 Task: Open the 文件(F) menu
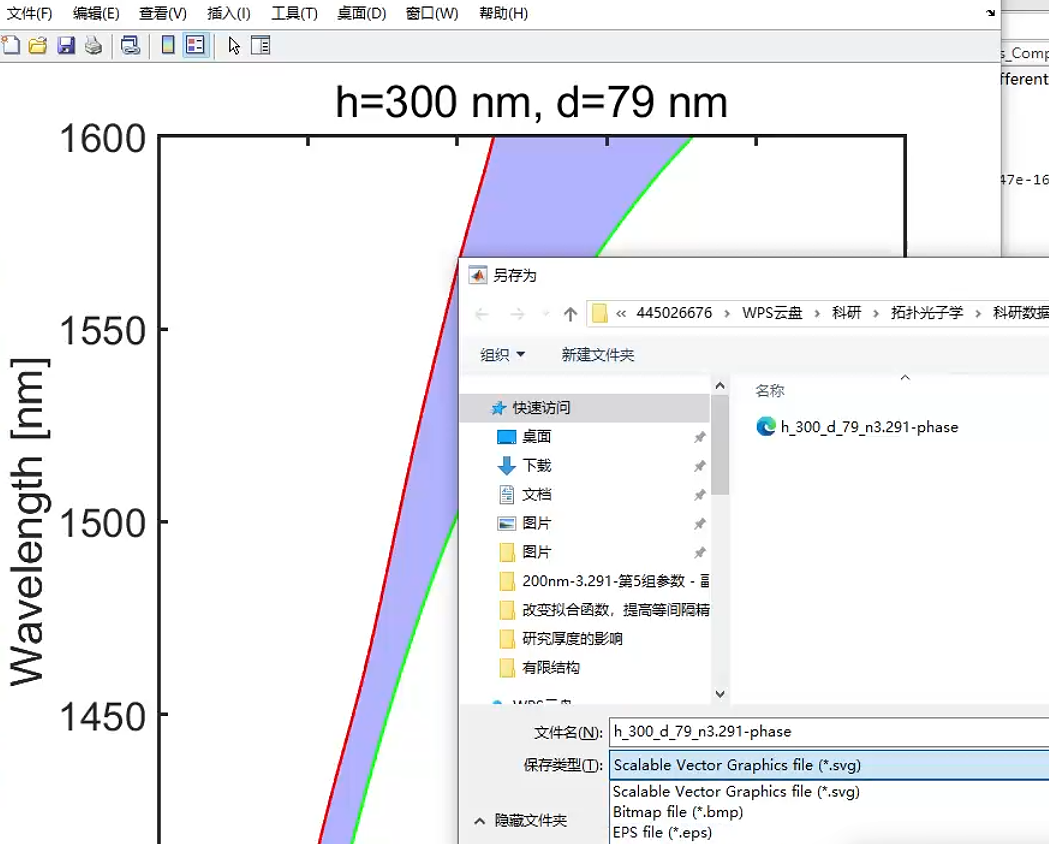tap(29, 13)
